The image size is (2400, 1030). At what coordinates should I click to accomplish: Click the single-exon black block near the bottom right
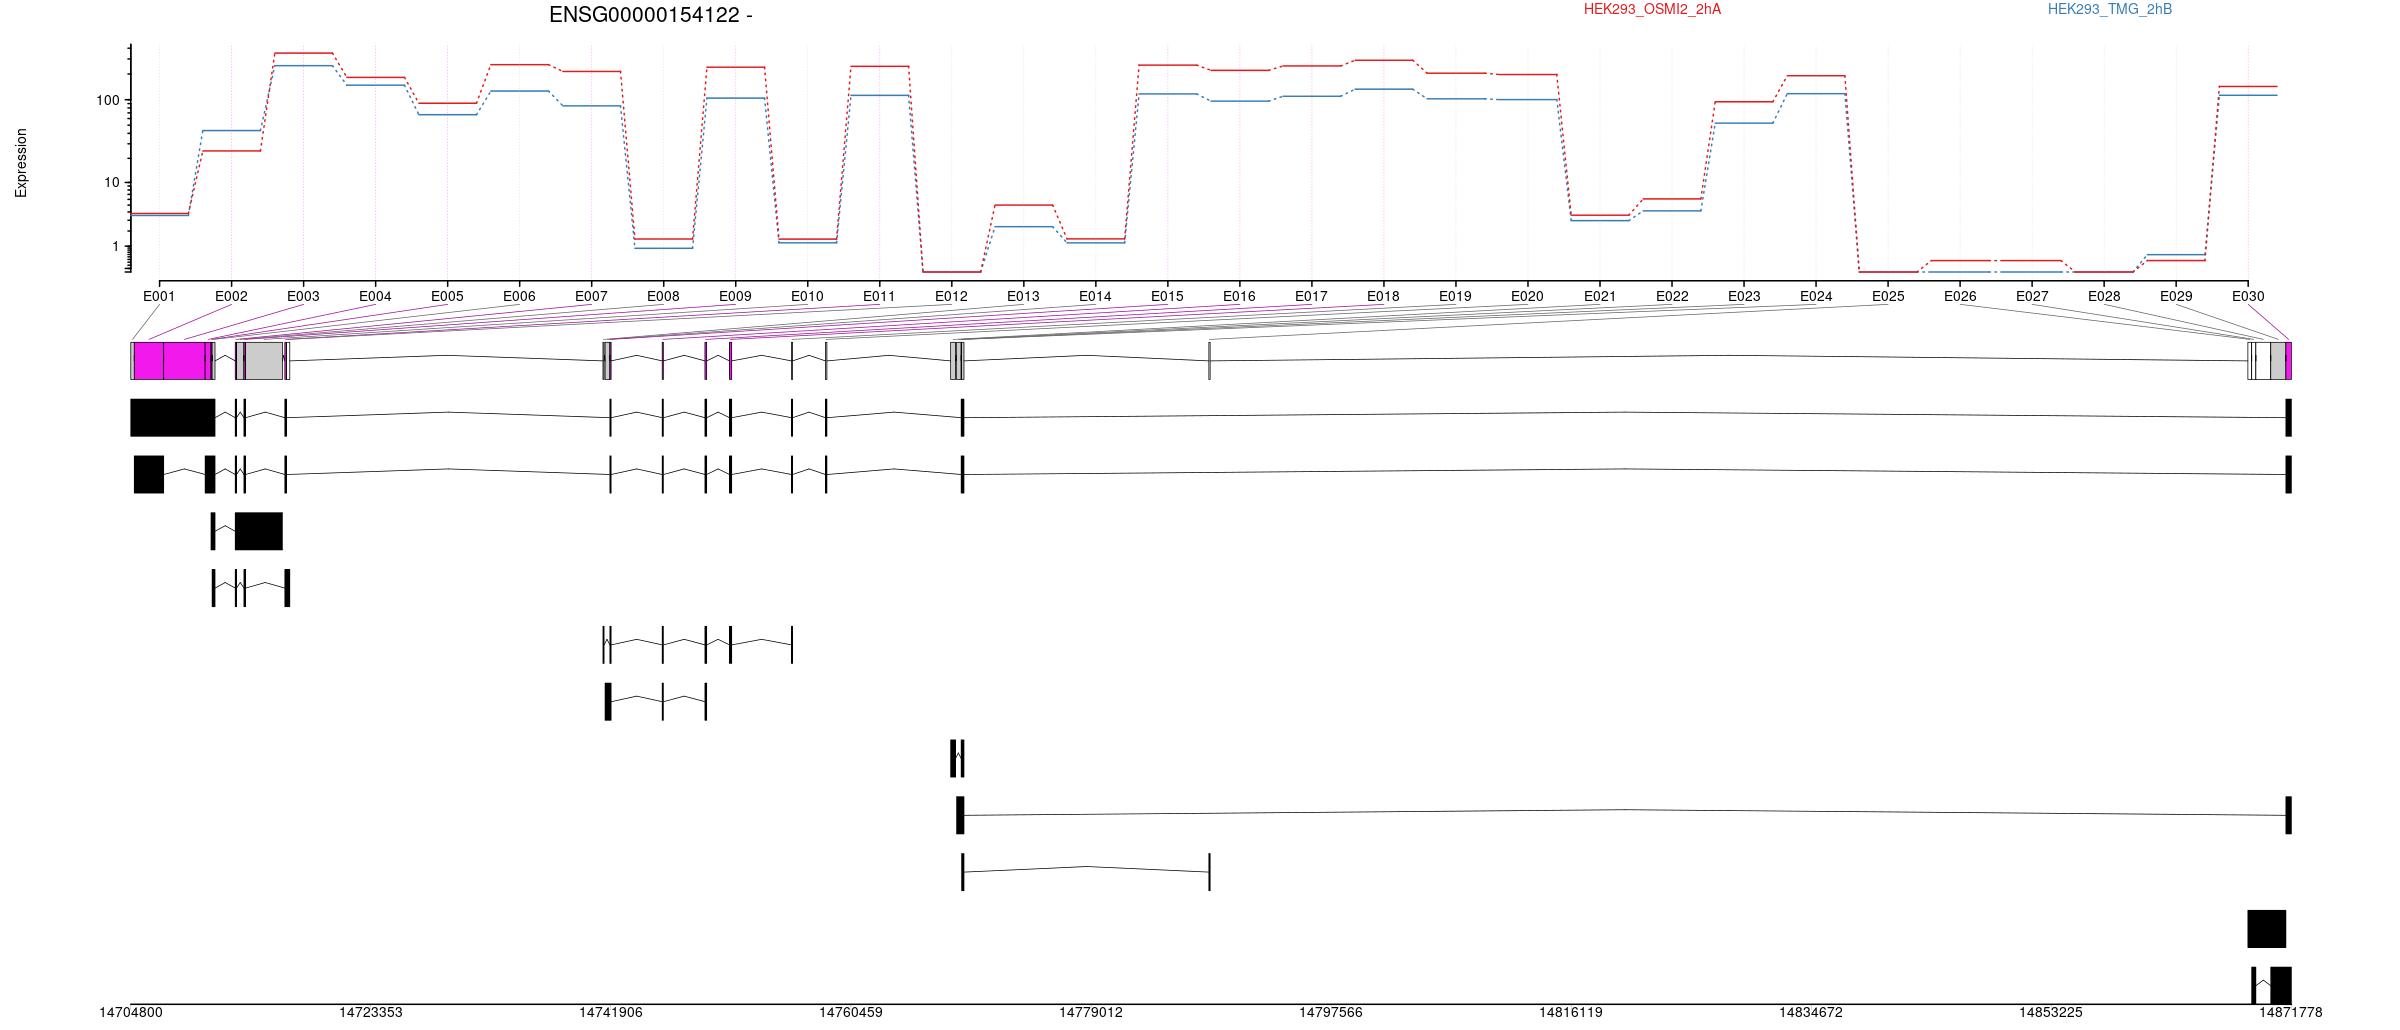[2267, 929]
